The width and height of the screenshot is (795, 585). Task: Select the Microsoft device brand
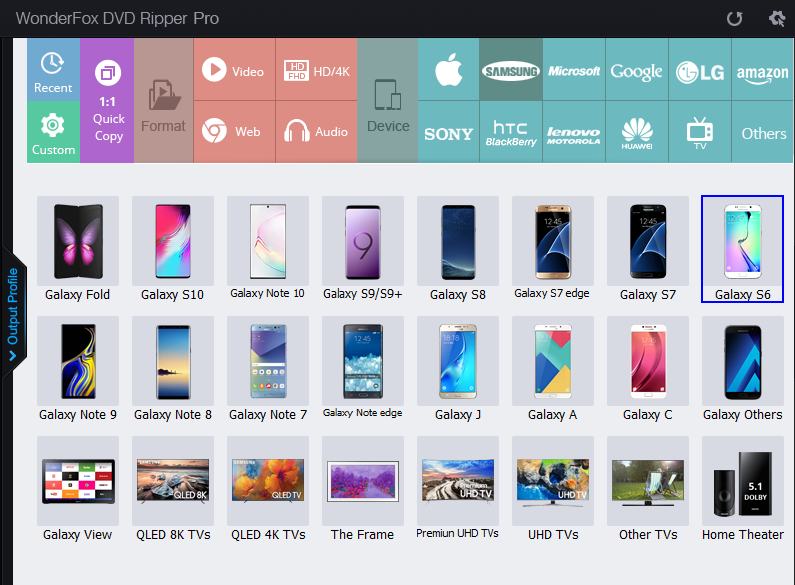coord(574,69)
